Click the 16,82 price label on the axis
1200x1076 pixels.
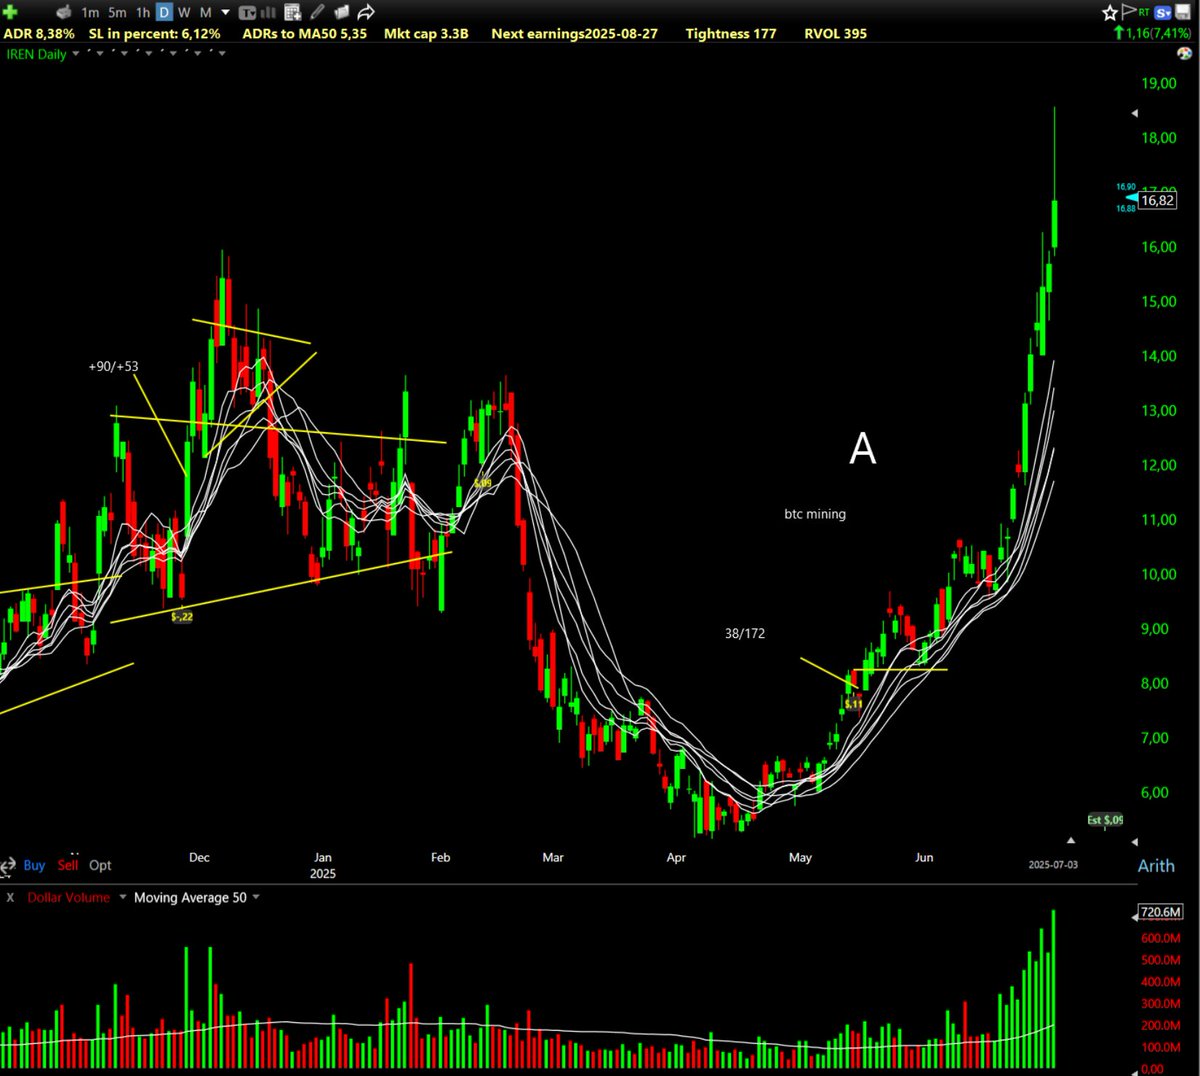1156,200
